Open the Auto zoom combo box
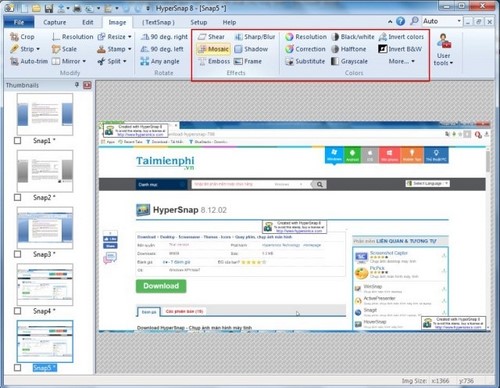 442,21
